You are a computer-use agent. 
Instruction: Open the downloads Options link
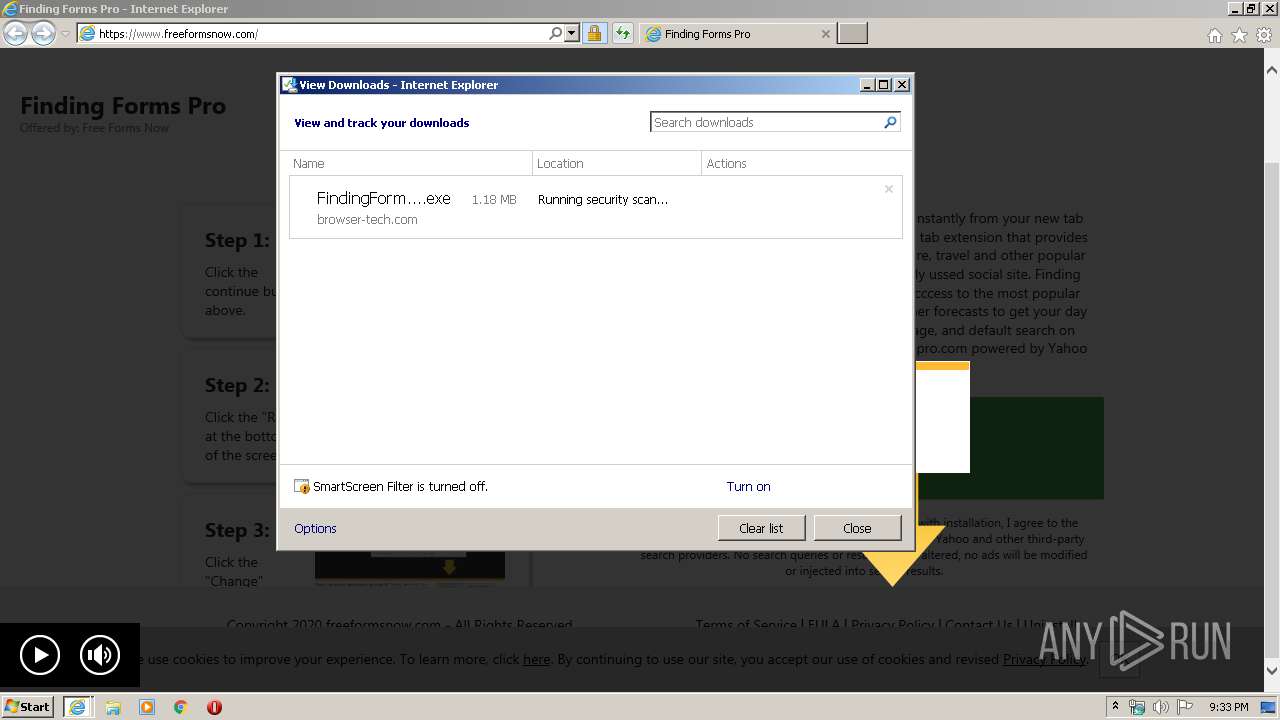[315, 528]
